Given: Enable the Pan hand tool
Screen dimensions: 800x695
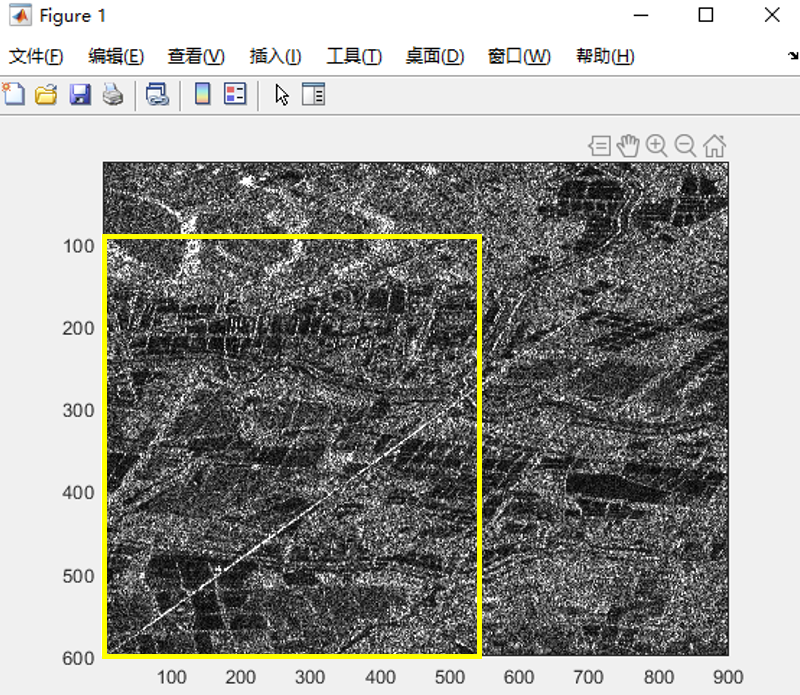Looking at the screenshot, I should click(x=628, y=144).
